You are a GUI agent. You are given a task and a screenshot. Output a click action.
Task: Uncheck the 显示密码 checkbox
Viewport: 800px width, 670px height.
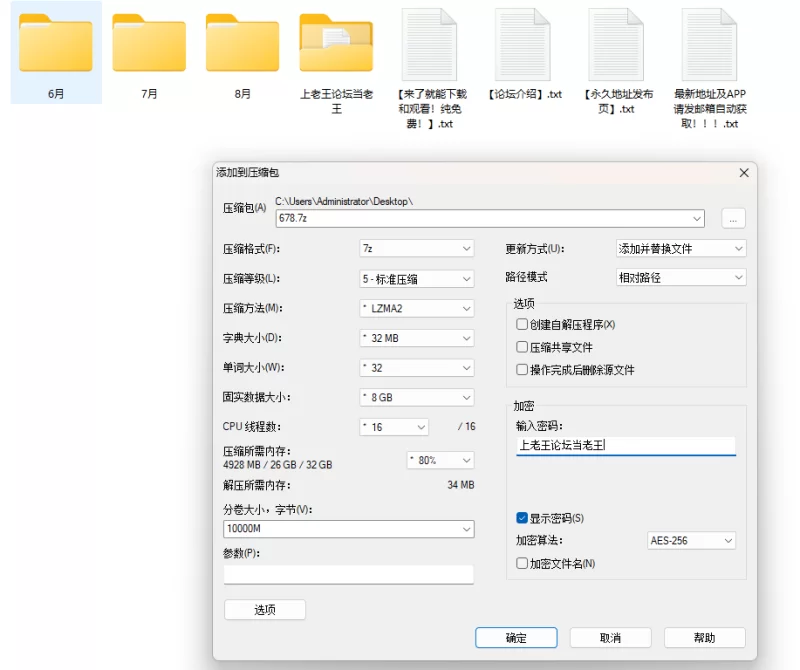521,518
